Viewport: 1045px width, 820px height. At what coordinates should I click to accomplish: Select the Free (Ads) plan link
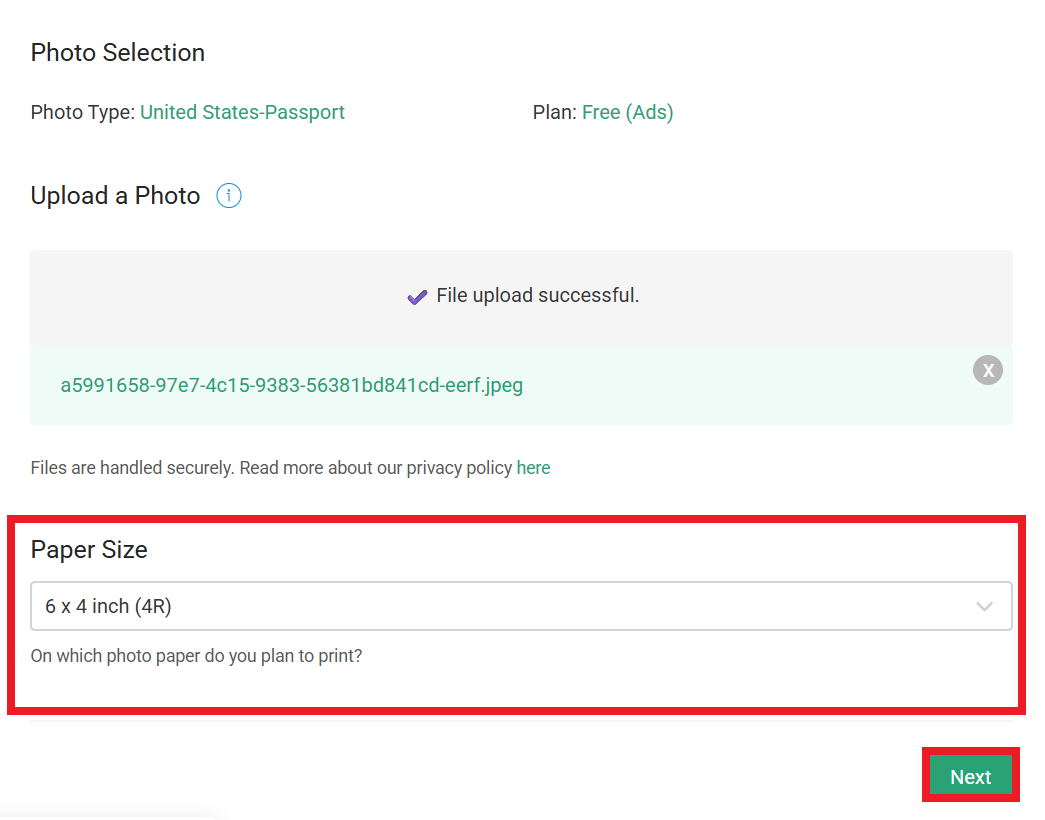pyautogui.click(x=627, y=113)
